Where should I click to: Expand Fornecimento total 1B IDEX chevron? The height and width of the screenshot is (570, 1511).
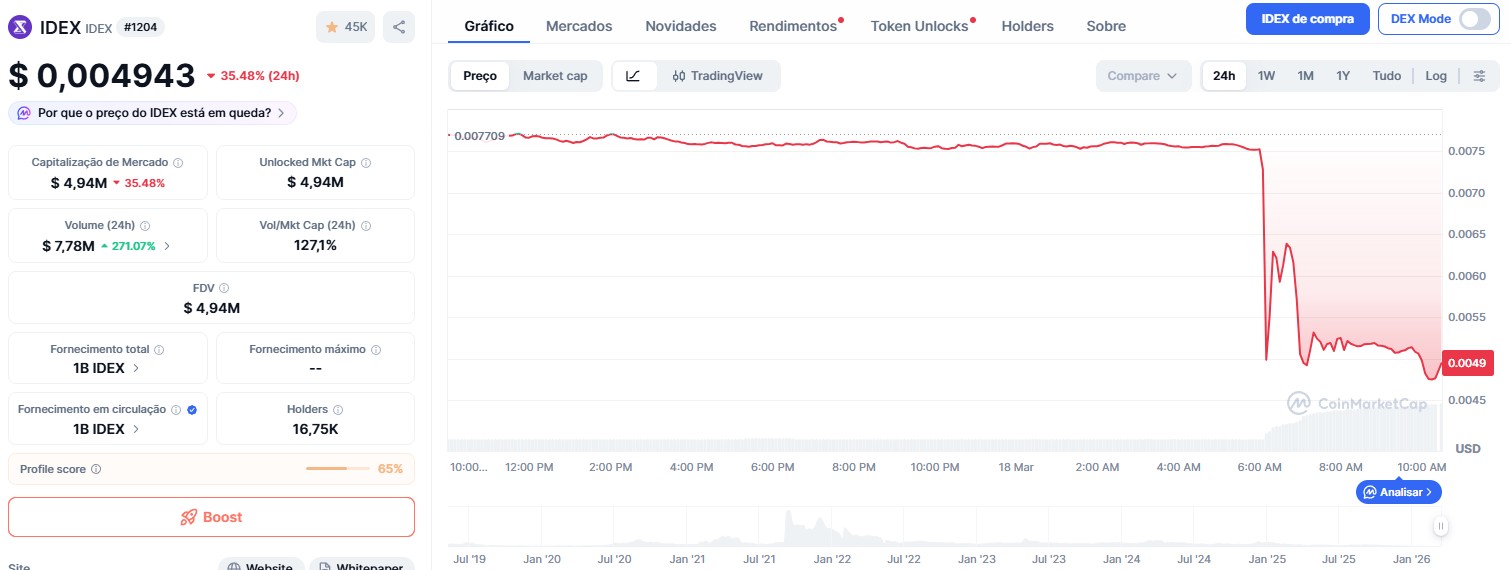click(x=136, y=368)
